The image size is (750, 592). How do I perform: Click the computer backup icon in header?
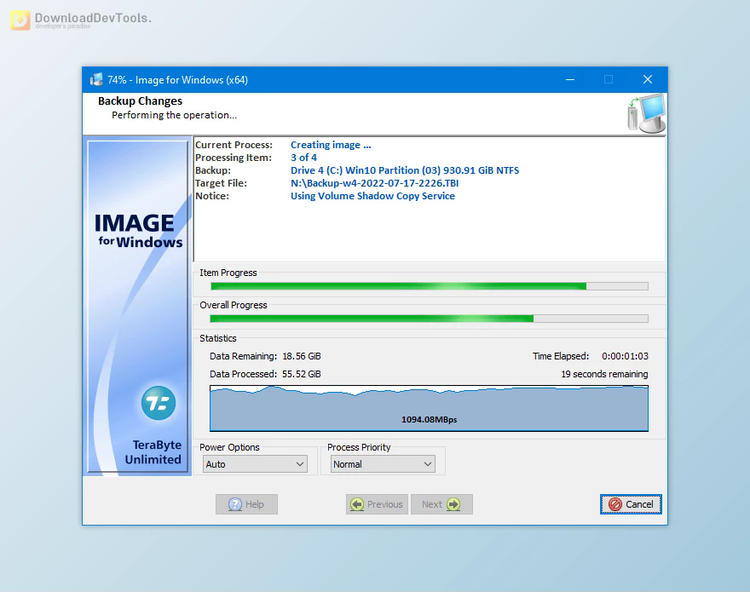(x=647, y=113)
